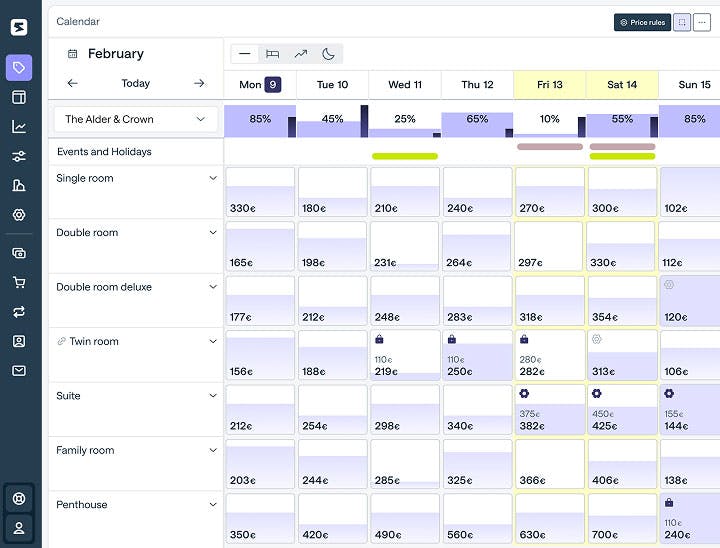Screen dimensions: 720x548
Task: Open the user account icon
Action: coord(19,528)
